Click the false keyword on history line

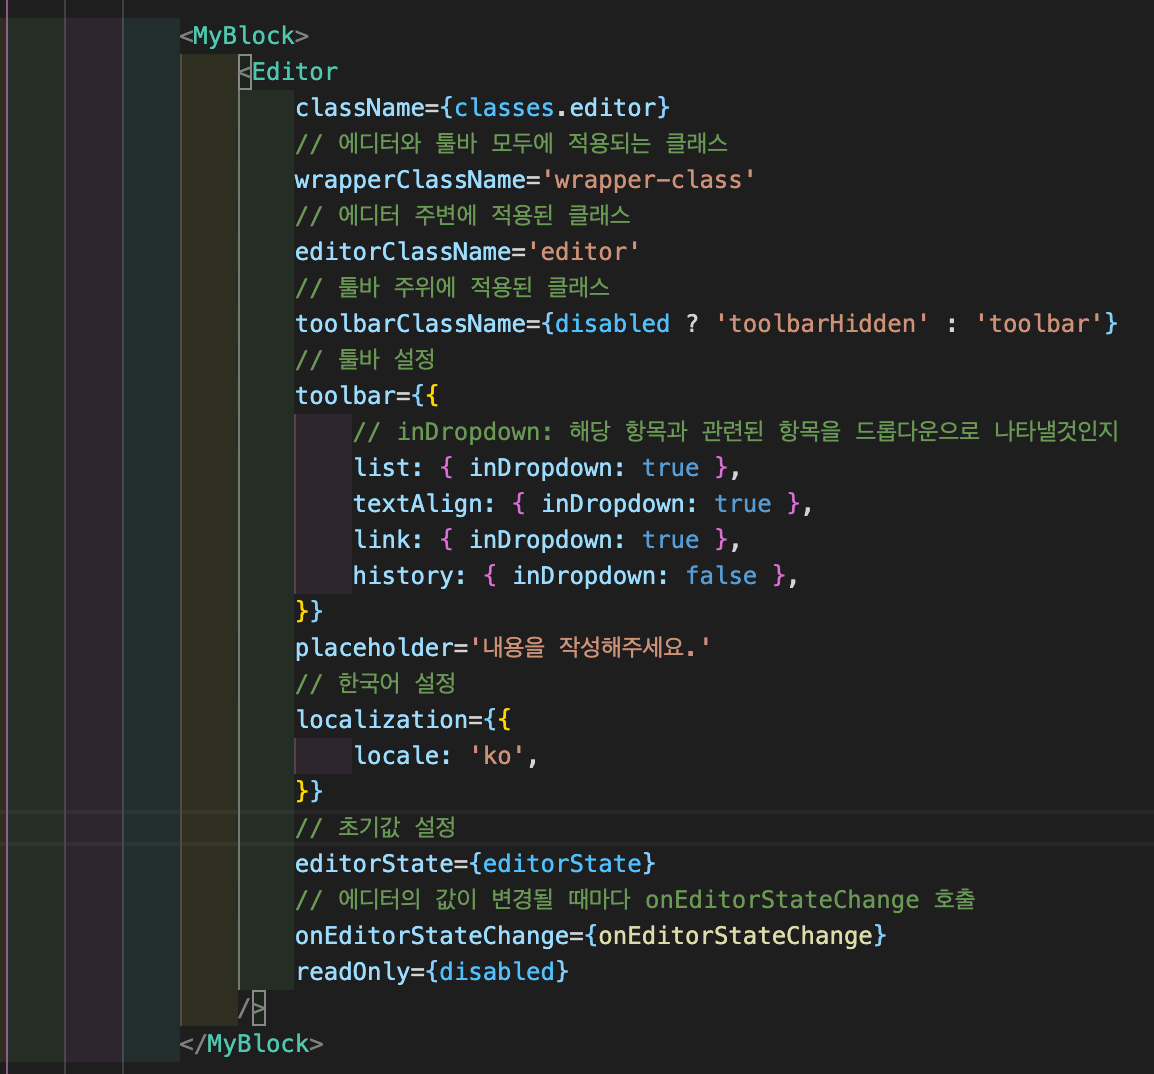point(720,575)
